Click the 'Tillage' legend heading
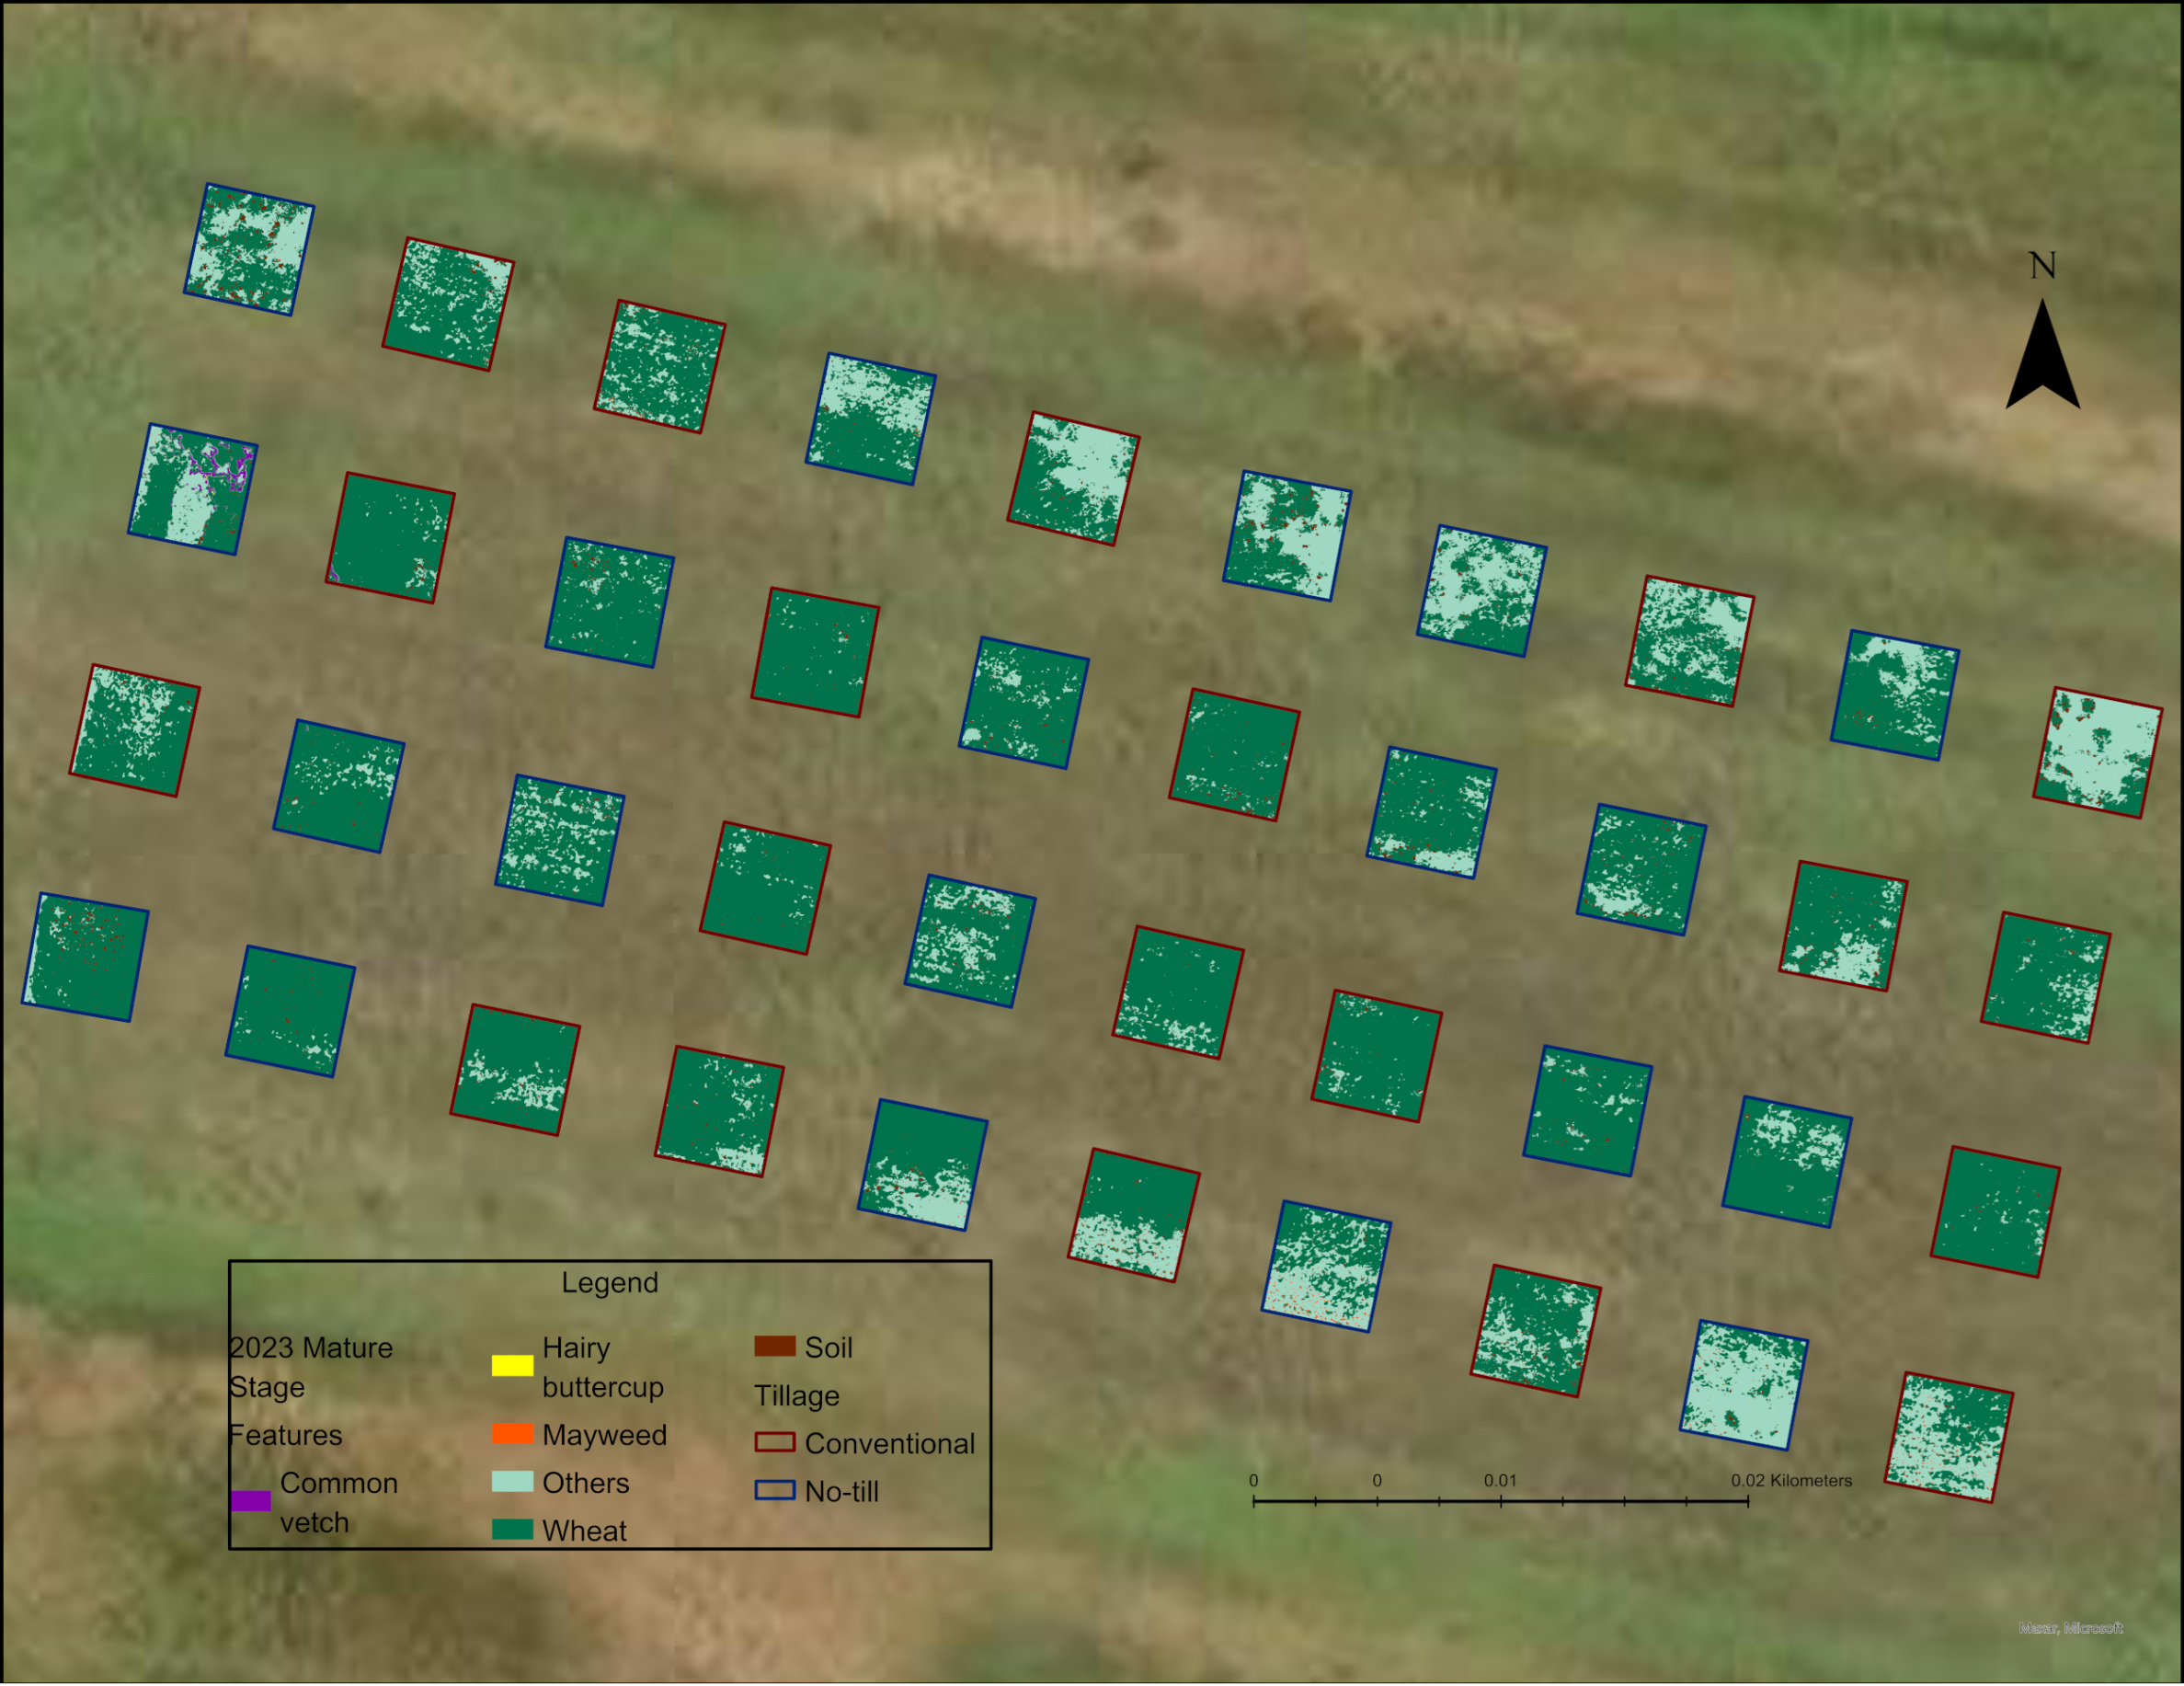2184x1686 pixels. pos(797,1396)
